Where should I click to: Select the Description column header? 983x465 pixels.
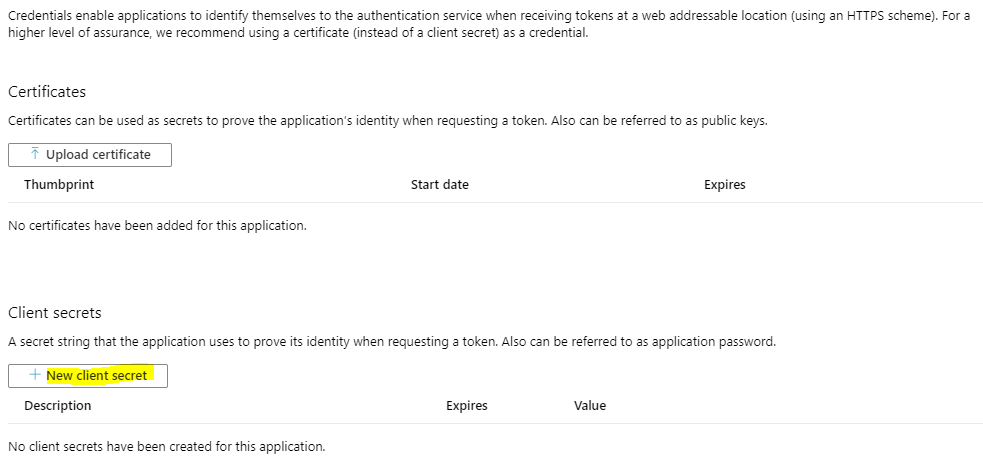(57, 406)
